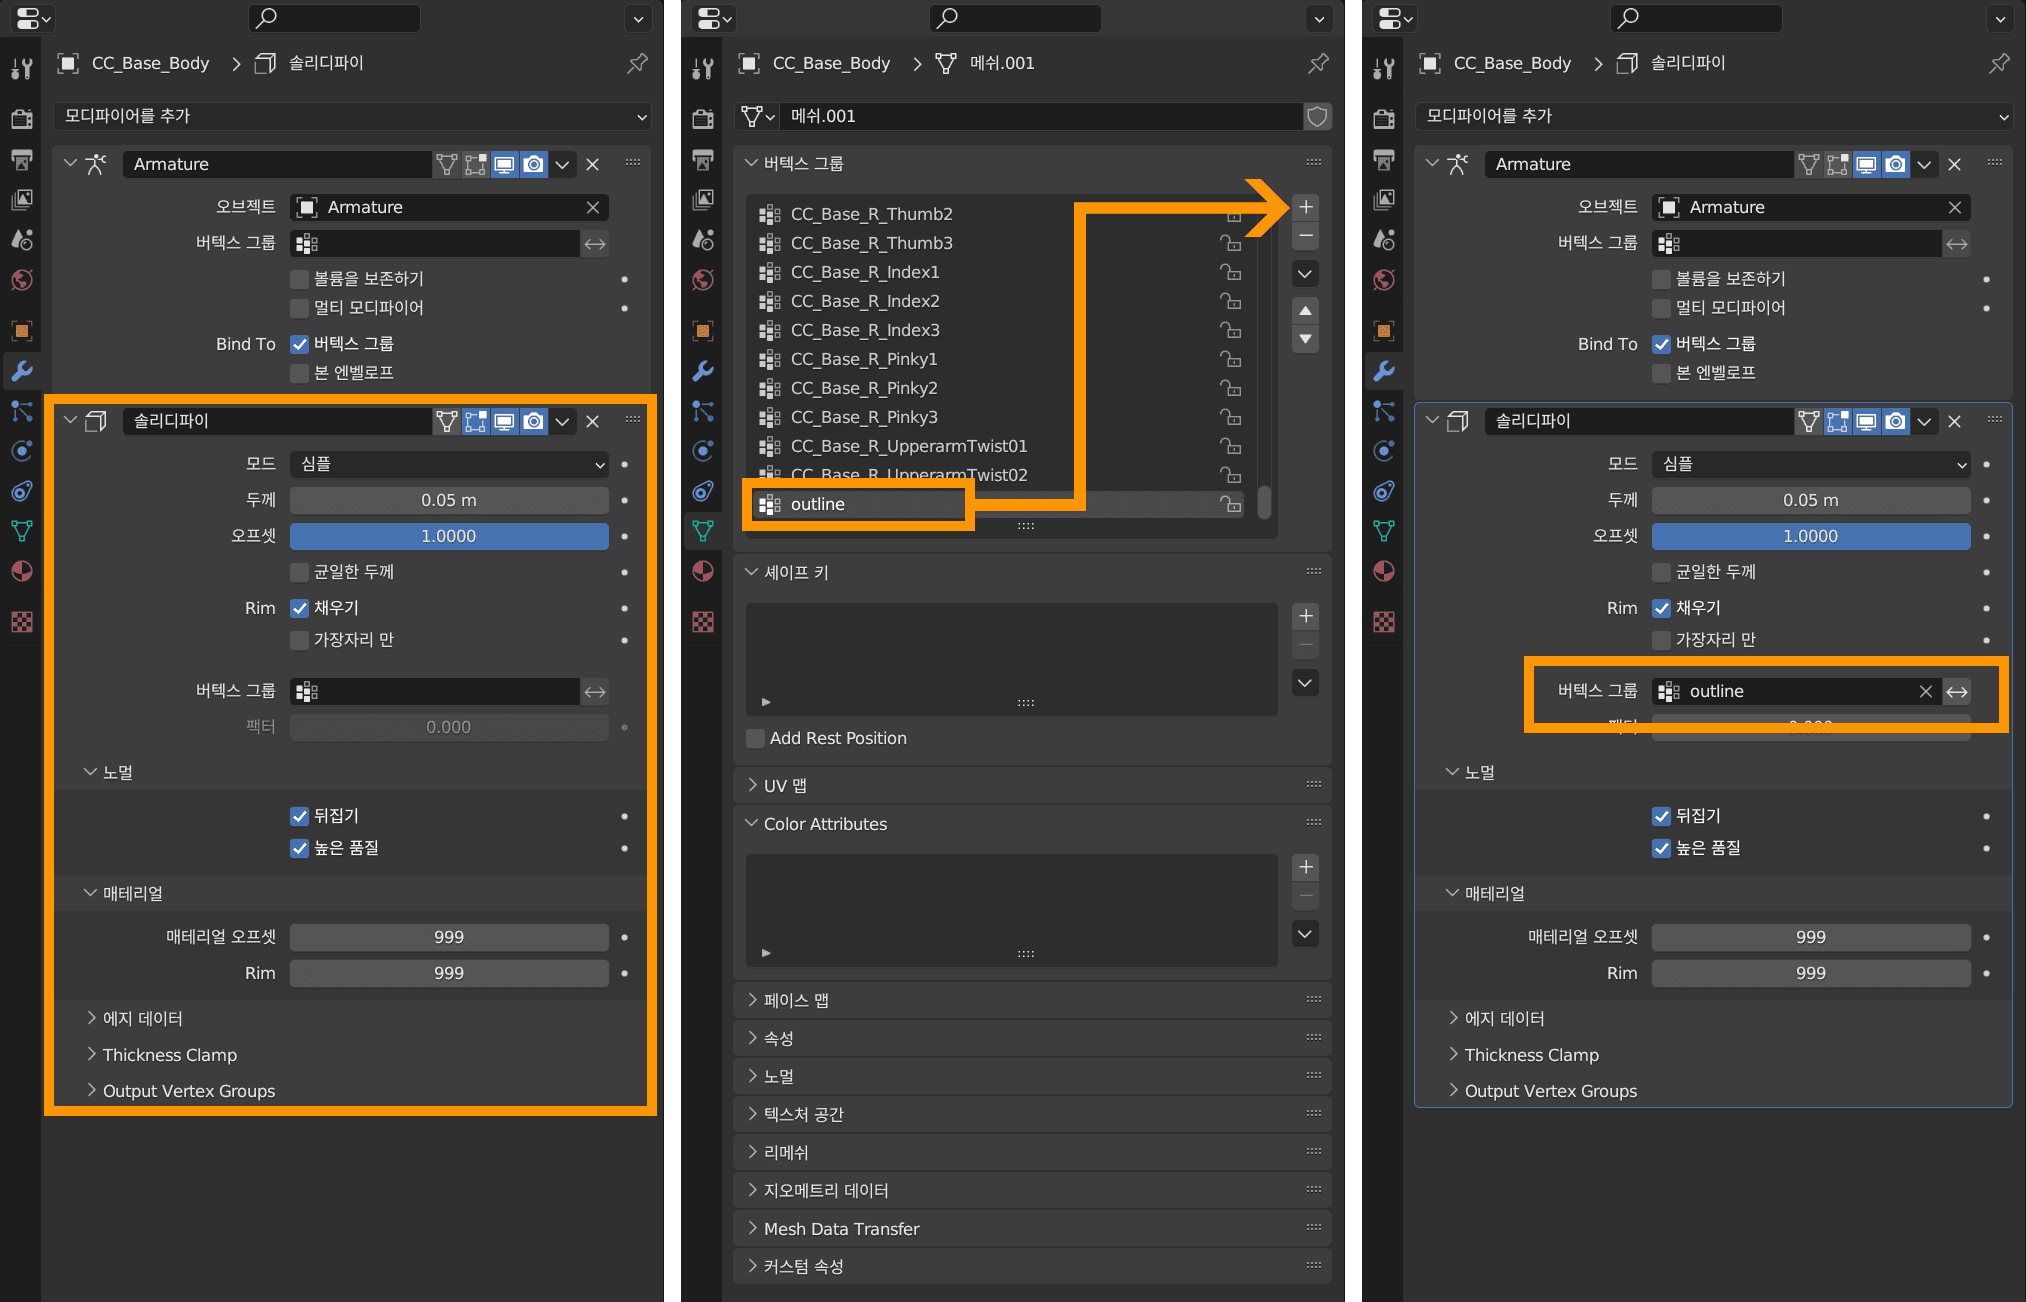Open Scene properties tab in right panel
Viewport: 2026px width, 1302px height.
click(x=1384, y=239)
